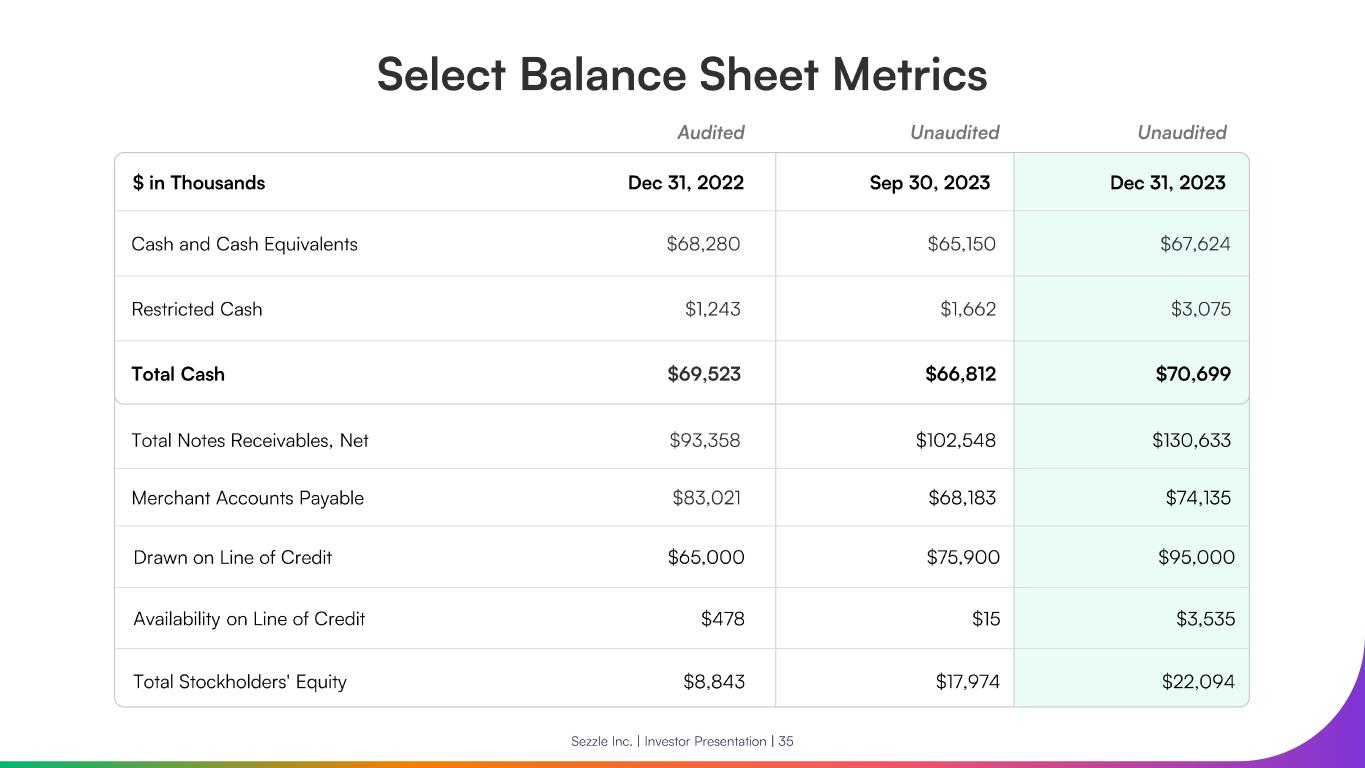Select the Cash and Cash Equivalents row label
This screenshot has height=768, width=1365.
(244, 244)
